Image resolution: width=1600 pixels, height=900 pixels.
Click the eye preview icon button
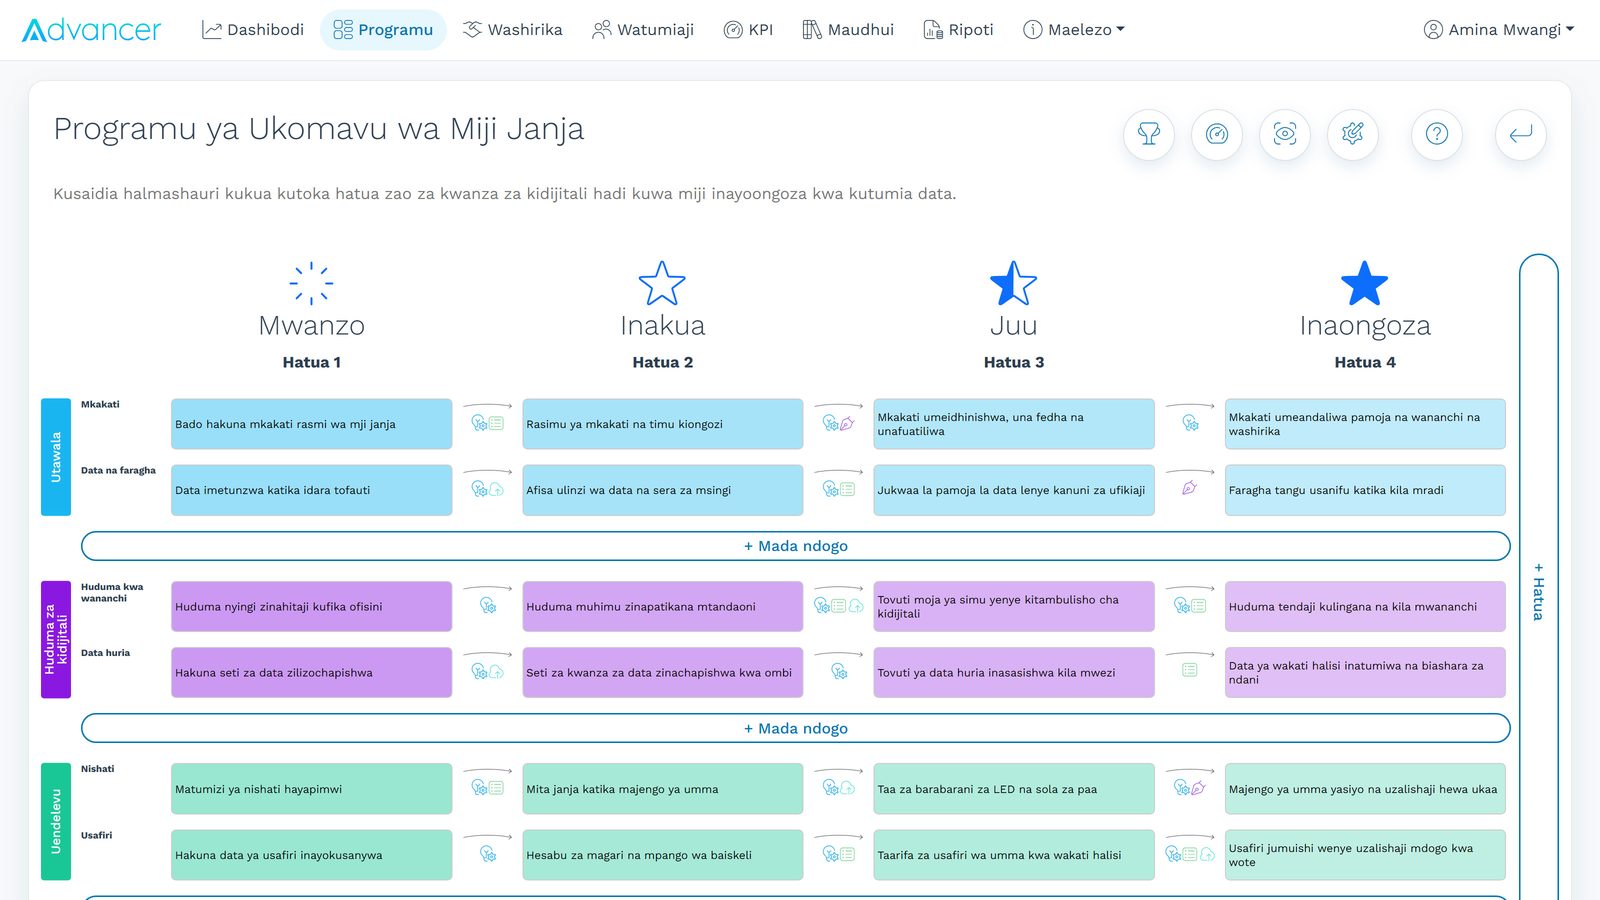1285,134
